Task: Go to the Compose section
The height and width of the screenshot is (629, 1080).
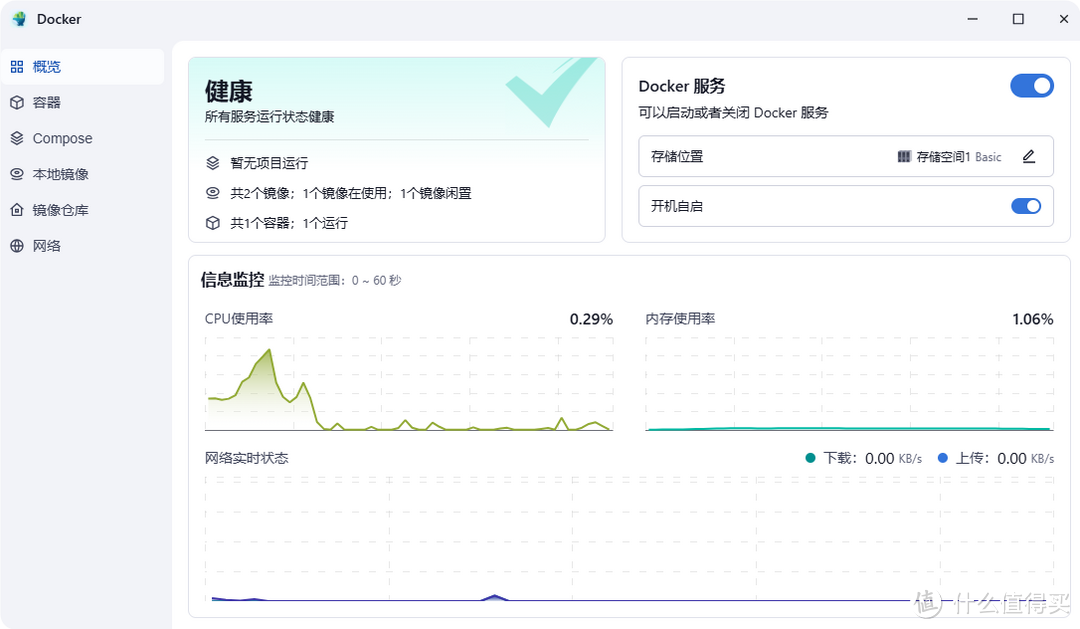Action: (82, 138)
